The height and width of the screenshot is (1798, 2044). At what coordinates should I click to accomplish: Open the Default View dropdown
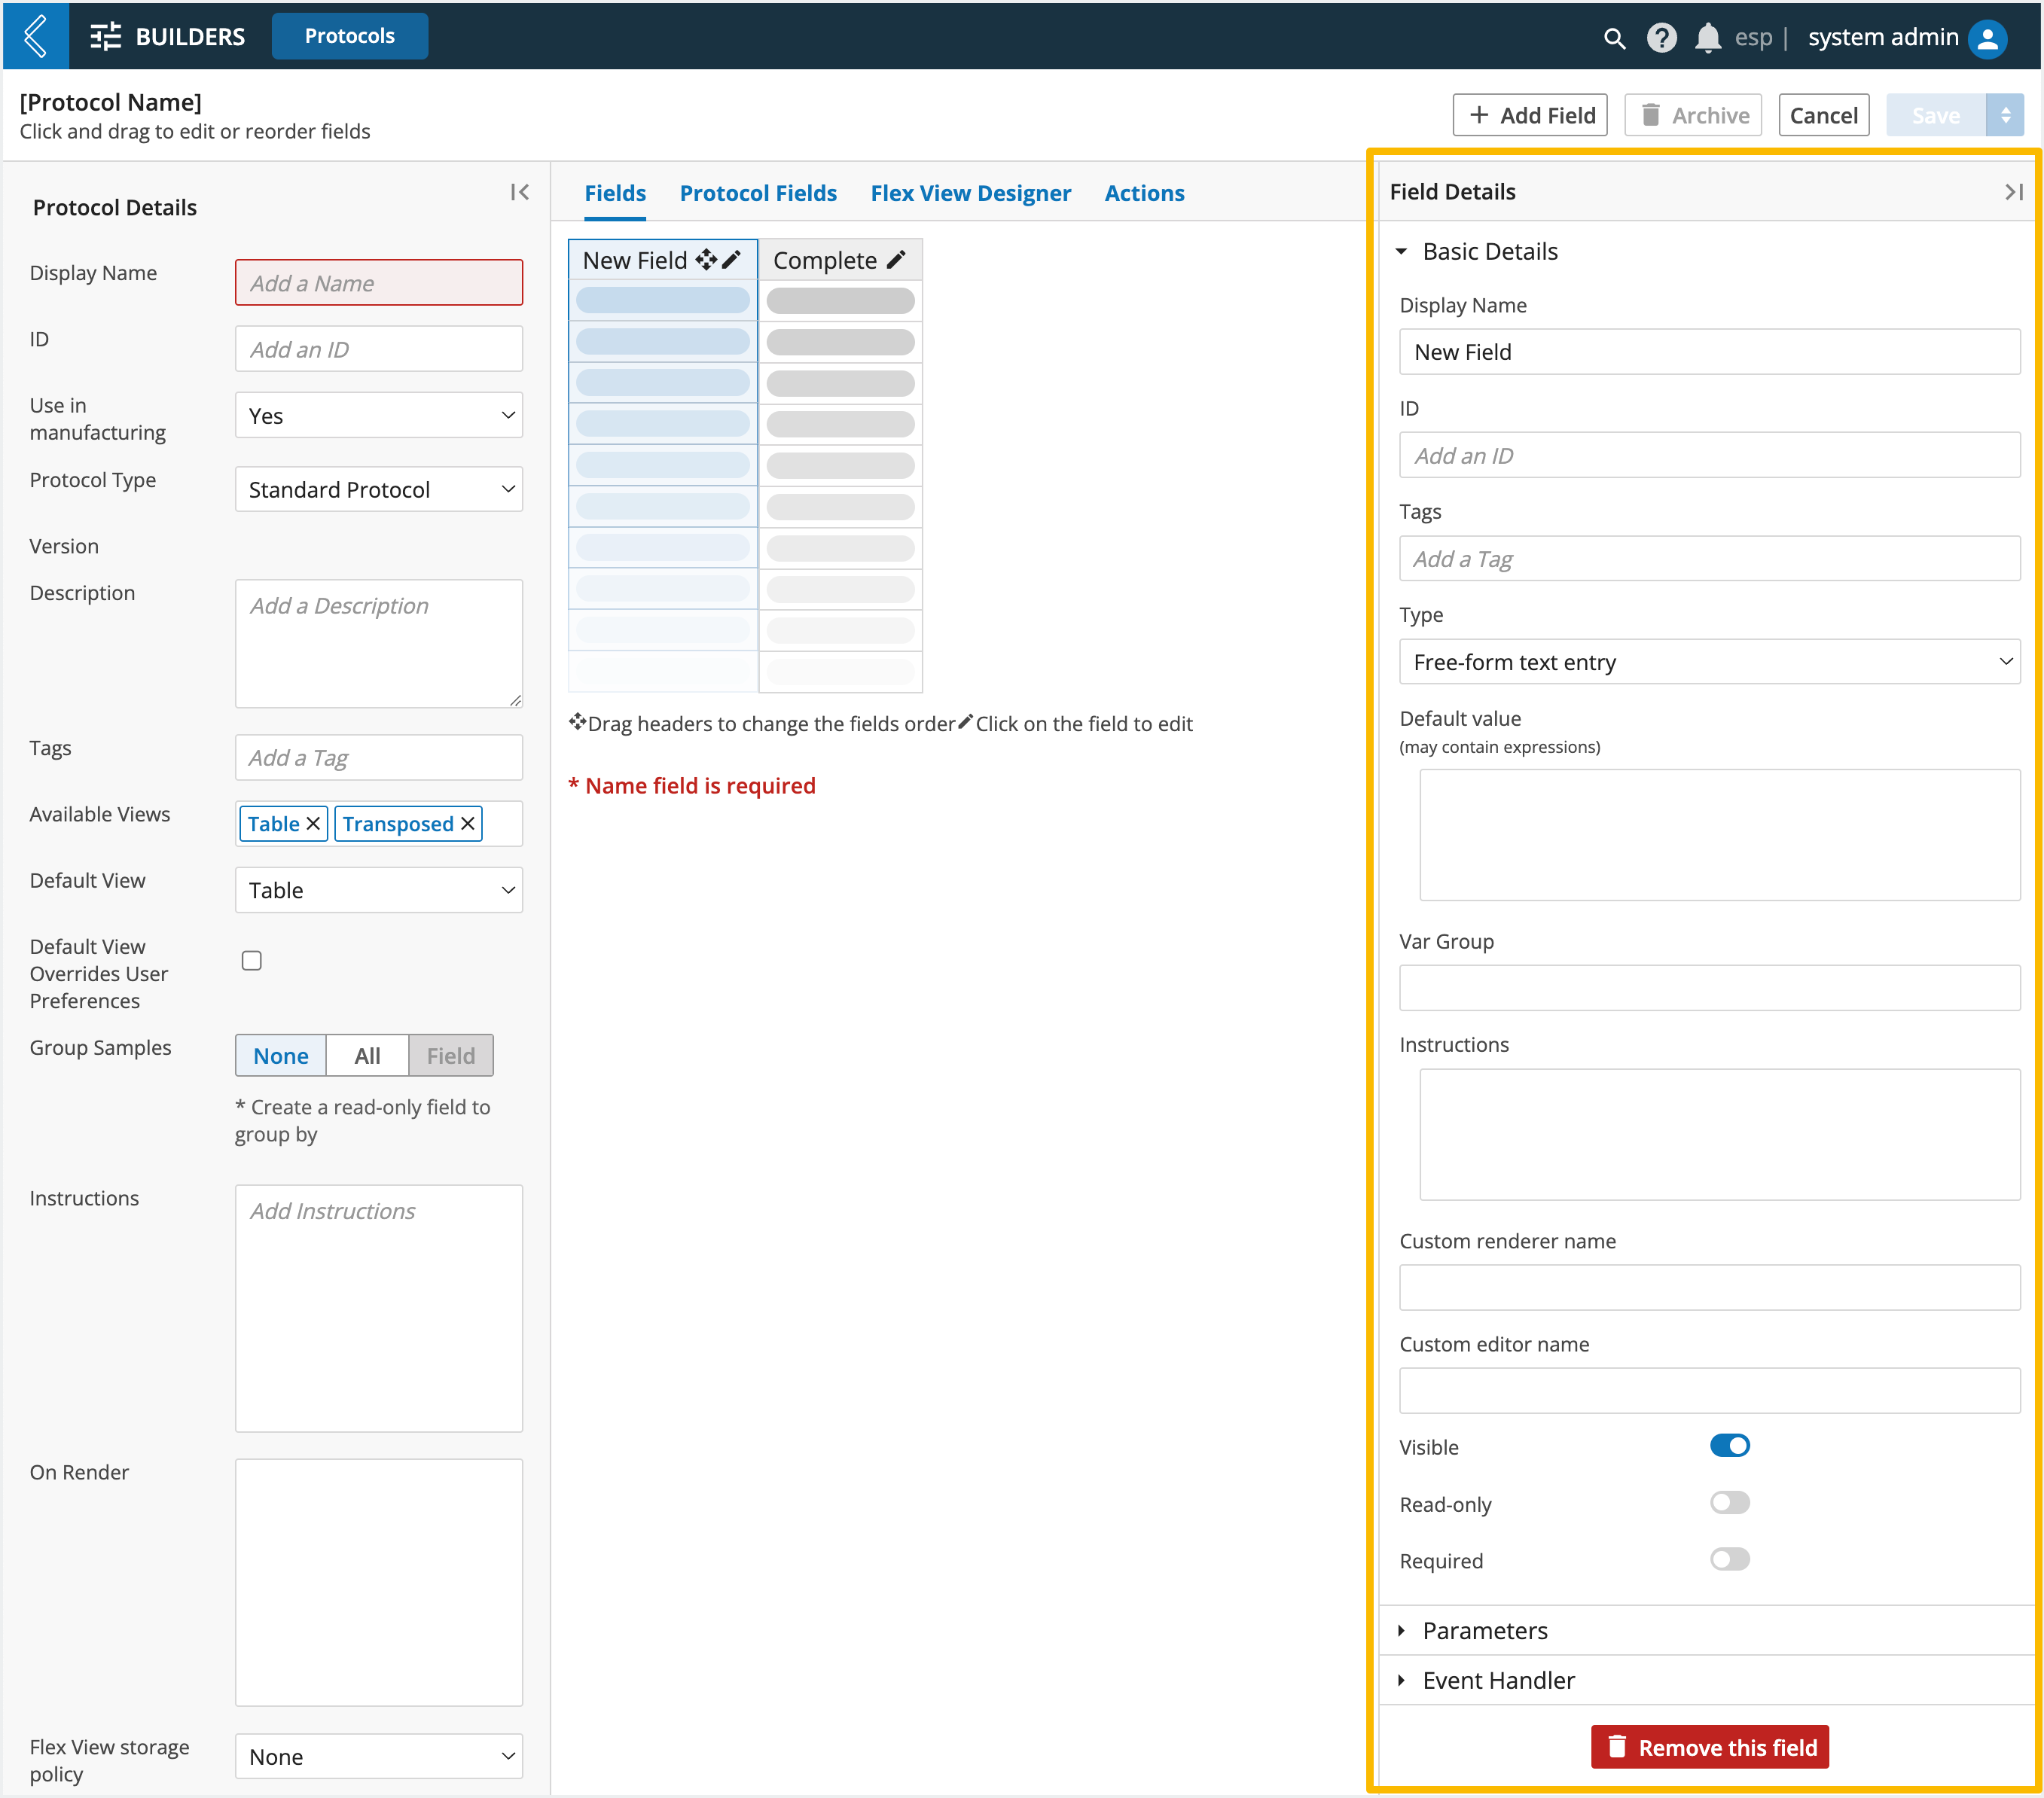[379, 889]
